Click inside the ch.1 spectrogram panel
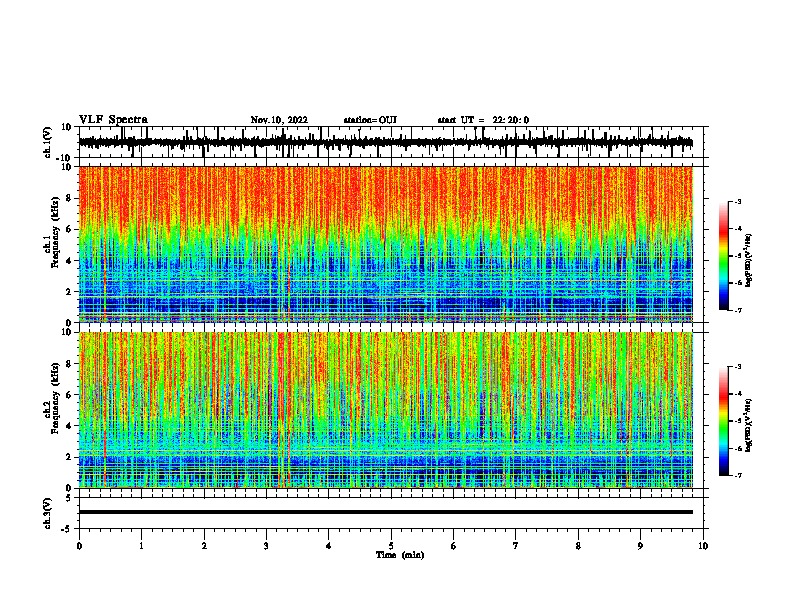792x612 pixels. (x=385, y=244)
